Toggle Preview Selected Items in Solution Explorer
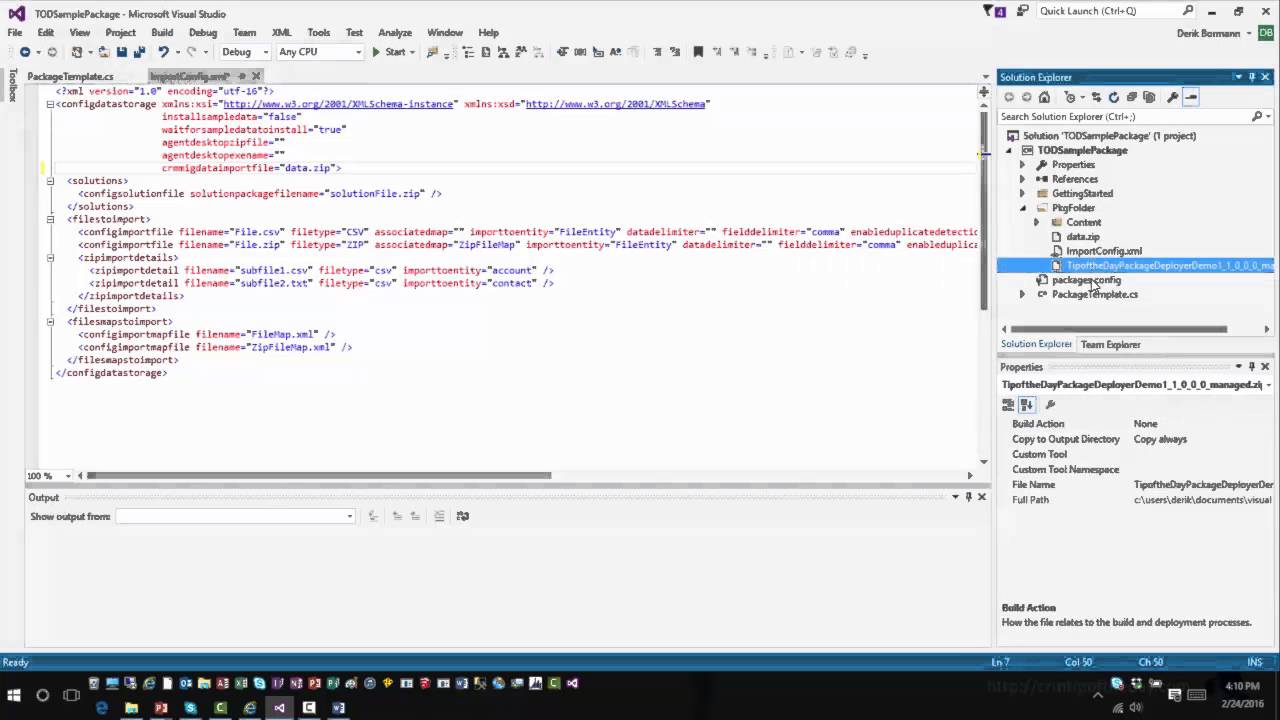This screenshot has height=720, width=1280. point(1190,97)
